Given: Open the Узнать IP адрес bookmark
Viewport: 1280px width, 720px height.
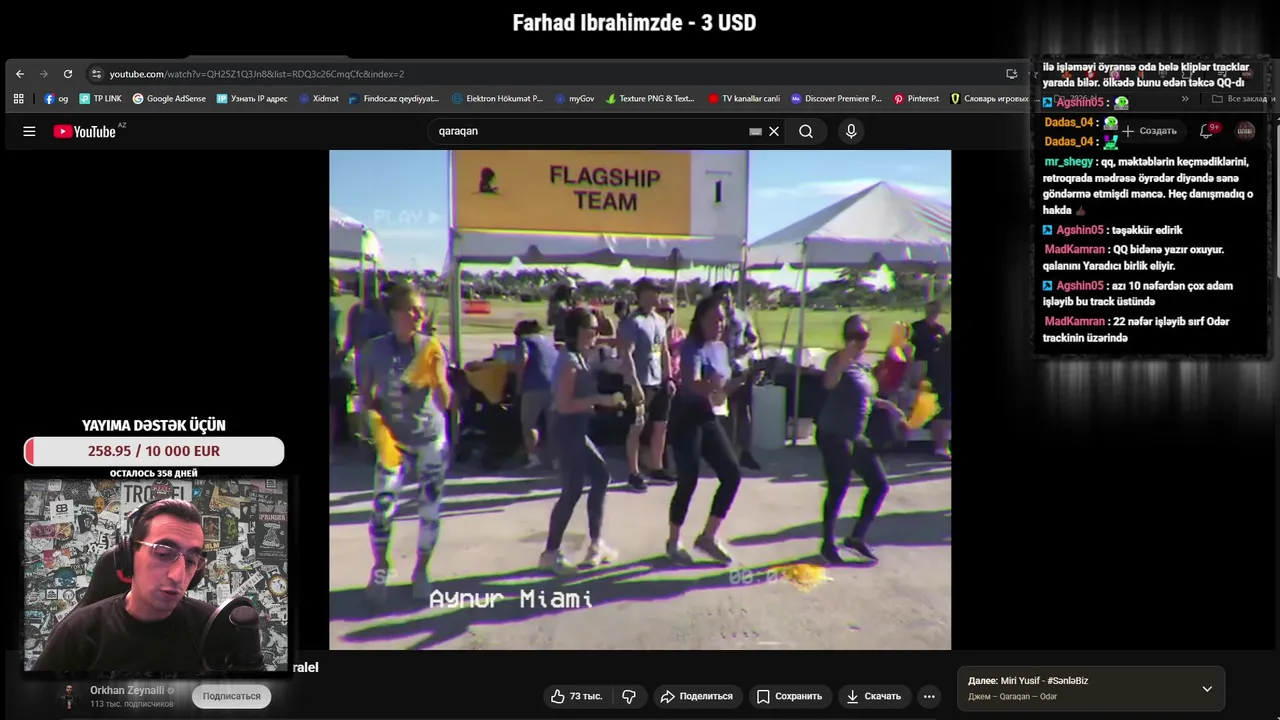Looking at the screenshot, I should [x=251, y=99].
